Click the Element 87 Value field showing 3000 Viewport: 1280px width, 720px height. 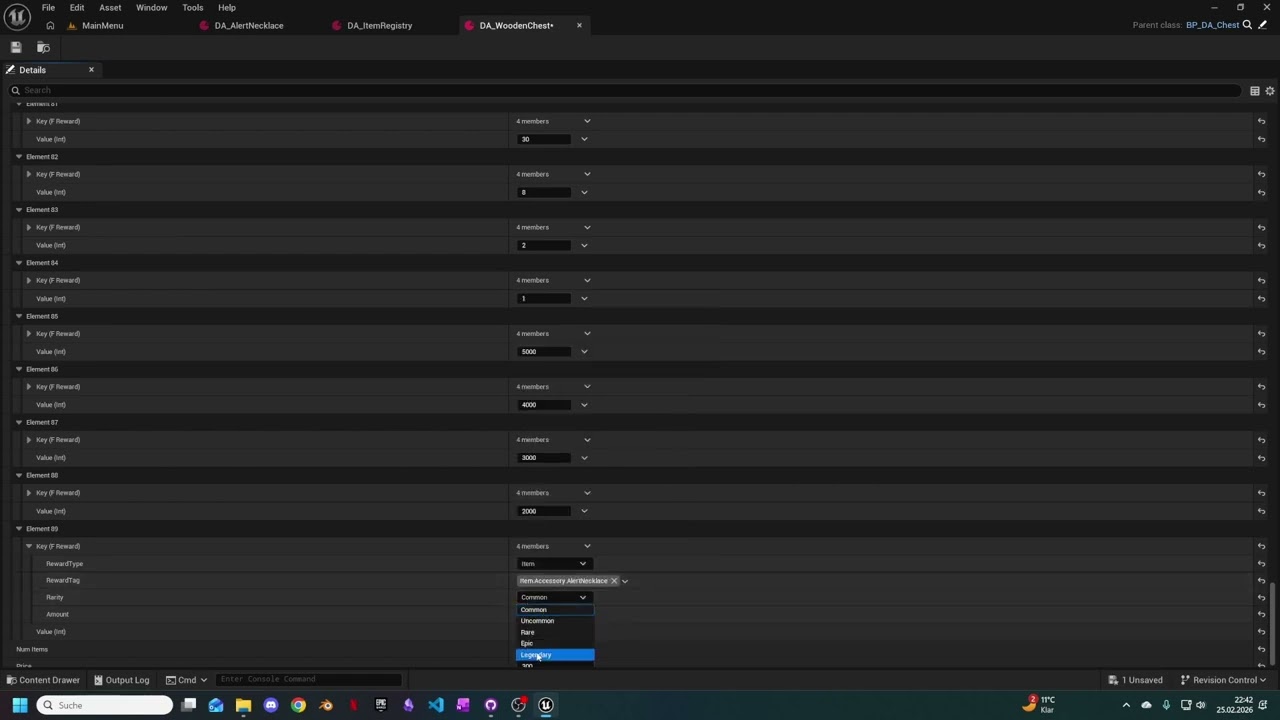pyautogui.click(x=545, y=458)
